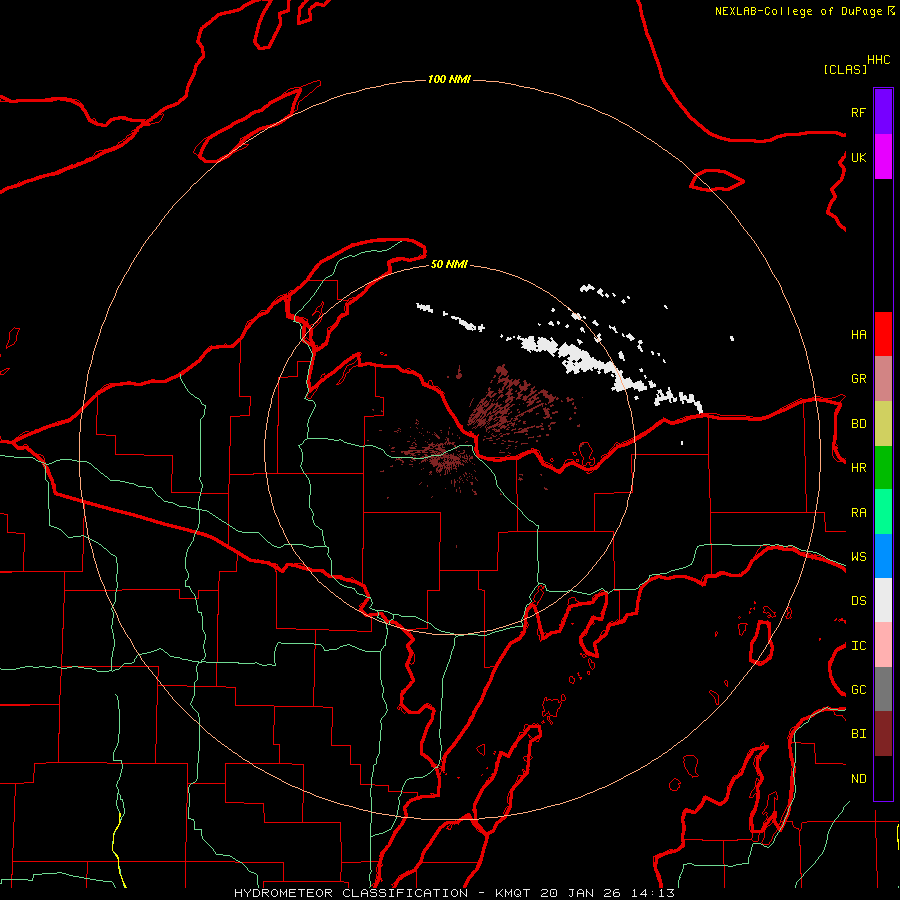This screenshot has height=900, width=900.
Task: Click the HHC product code label
Action: [879, 60]
